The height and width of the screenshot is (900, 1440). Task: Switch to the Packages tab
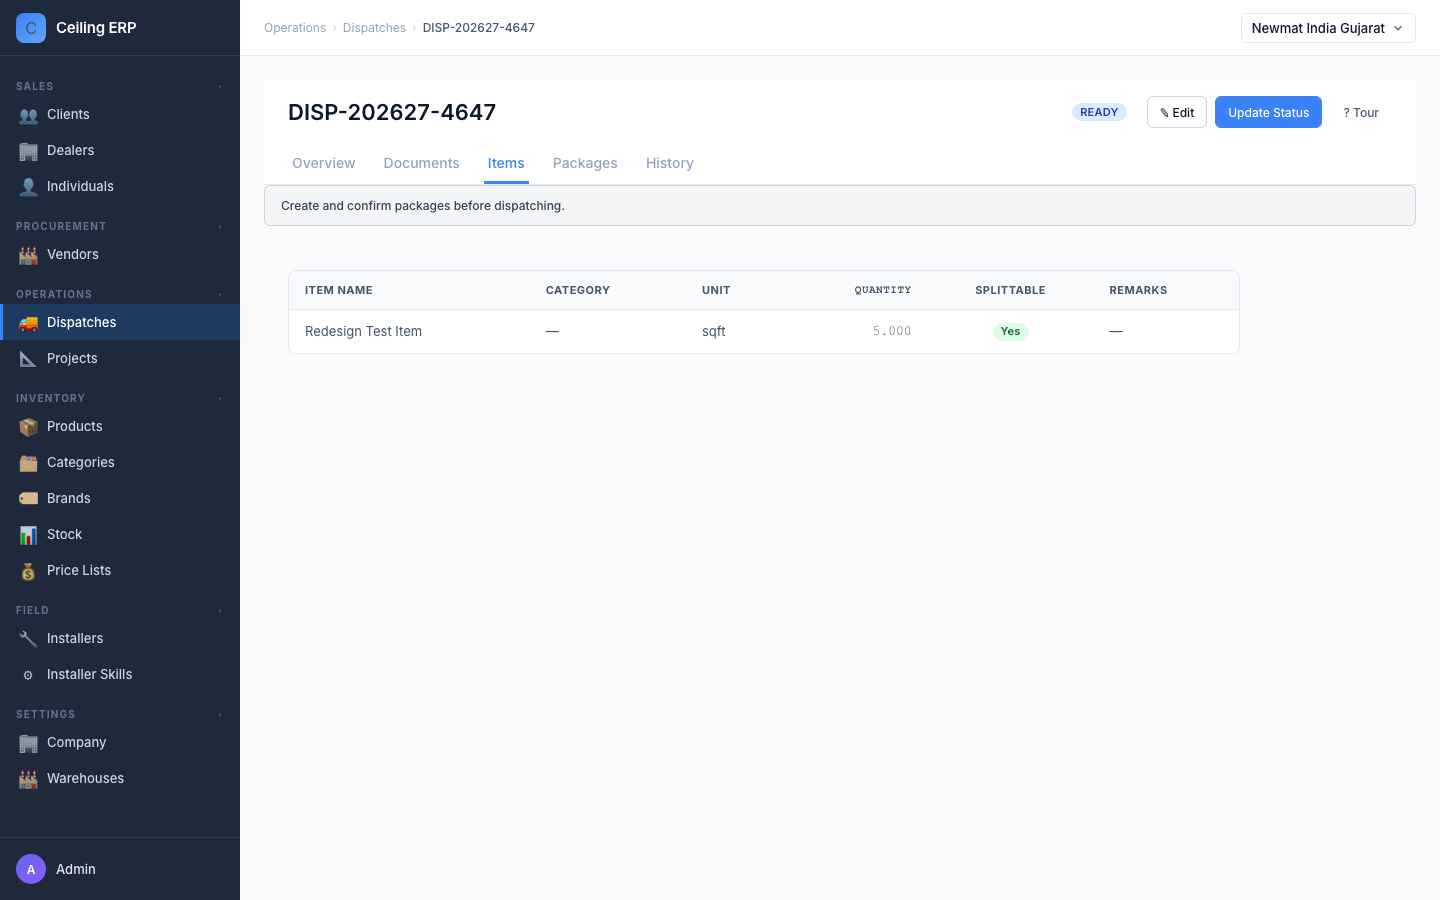tap(585, 163)
